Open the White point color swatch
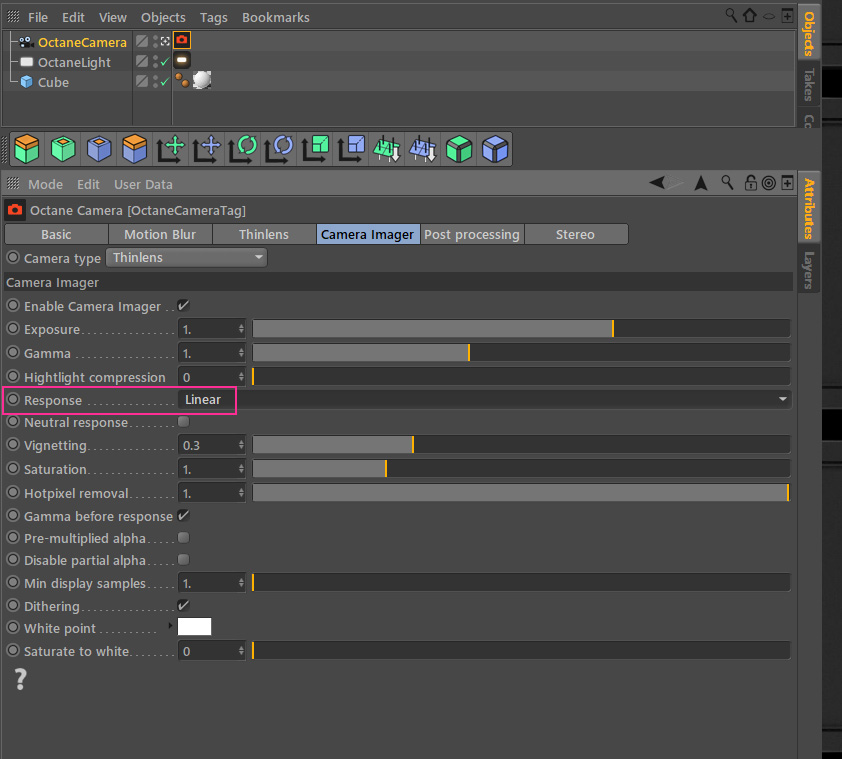842x759 pixels. point(194,626)
